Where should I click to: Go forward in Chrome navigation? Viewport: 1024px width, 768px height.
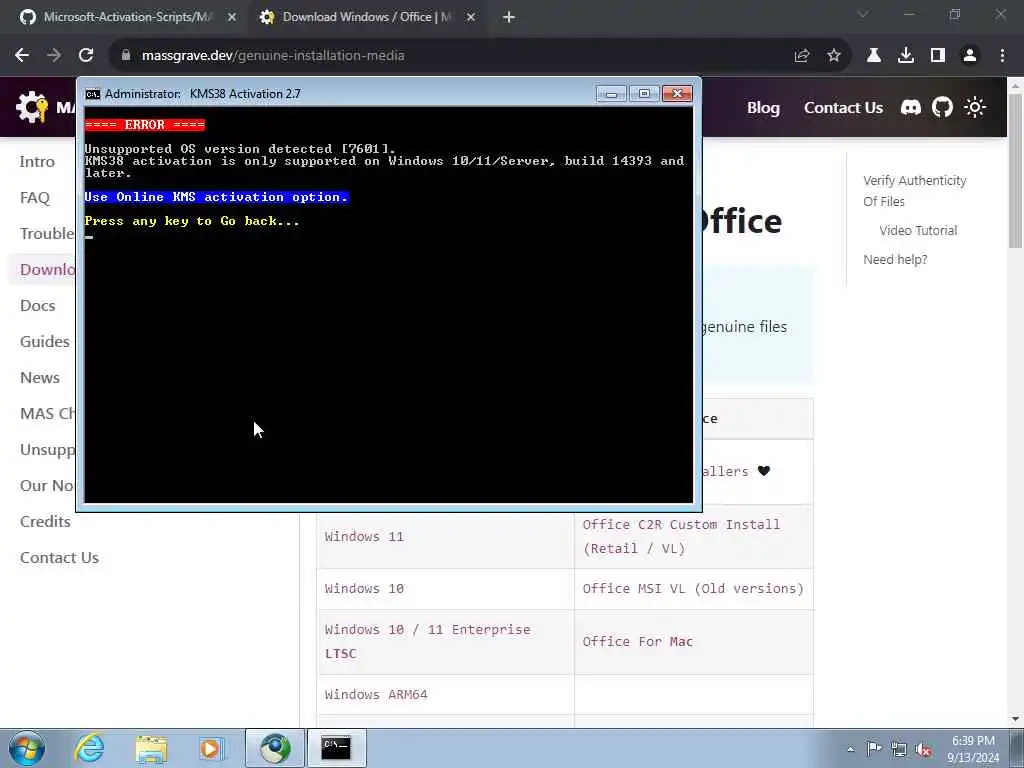click(54, 56)
